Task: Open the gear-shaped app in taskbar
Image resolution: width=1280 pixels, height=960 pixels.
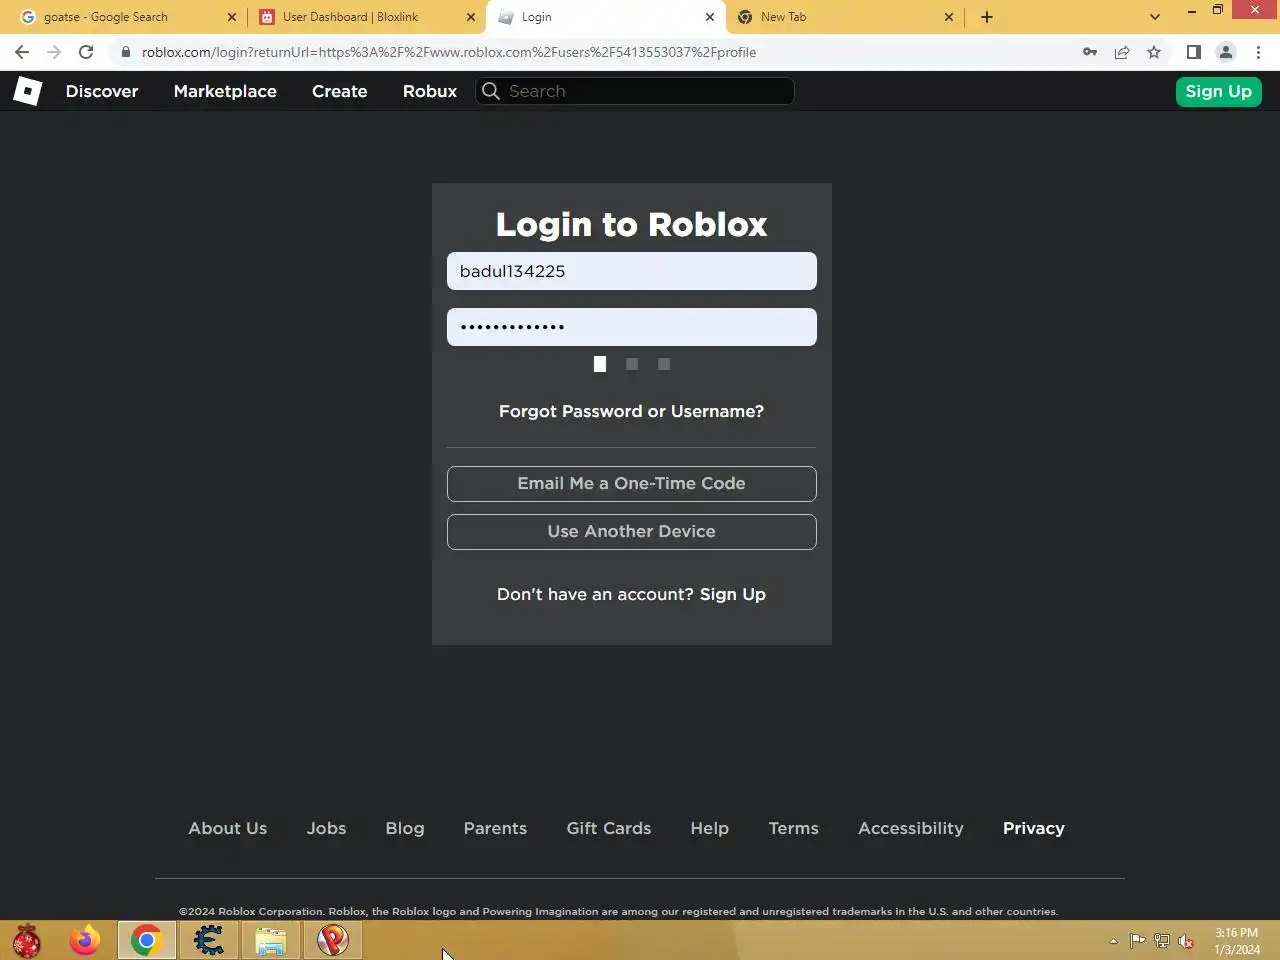Action: pyautogui.click(x=209, y=940)
